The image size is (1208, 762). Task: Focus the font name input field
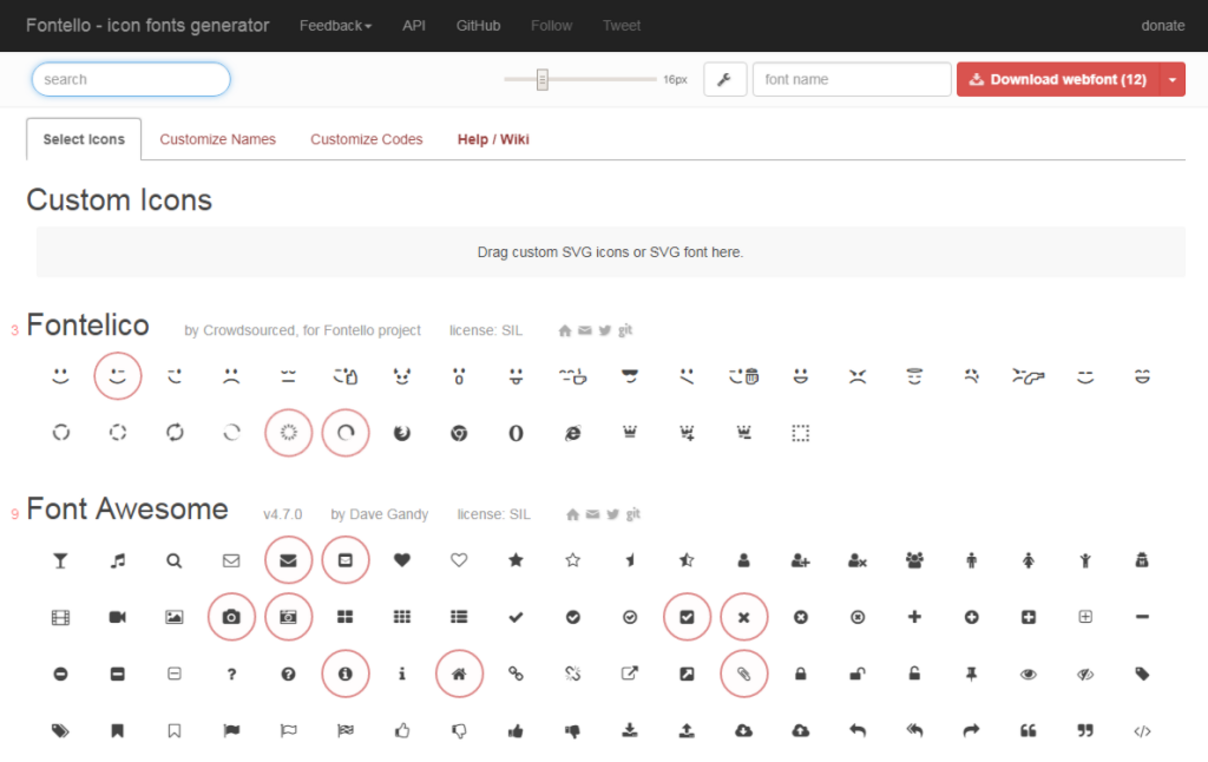[851, 80]
